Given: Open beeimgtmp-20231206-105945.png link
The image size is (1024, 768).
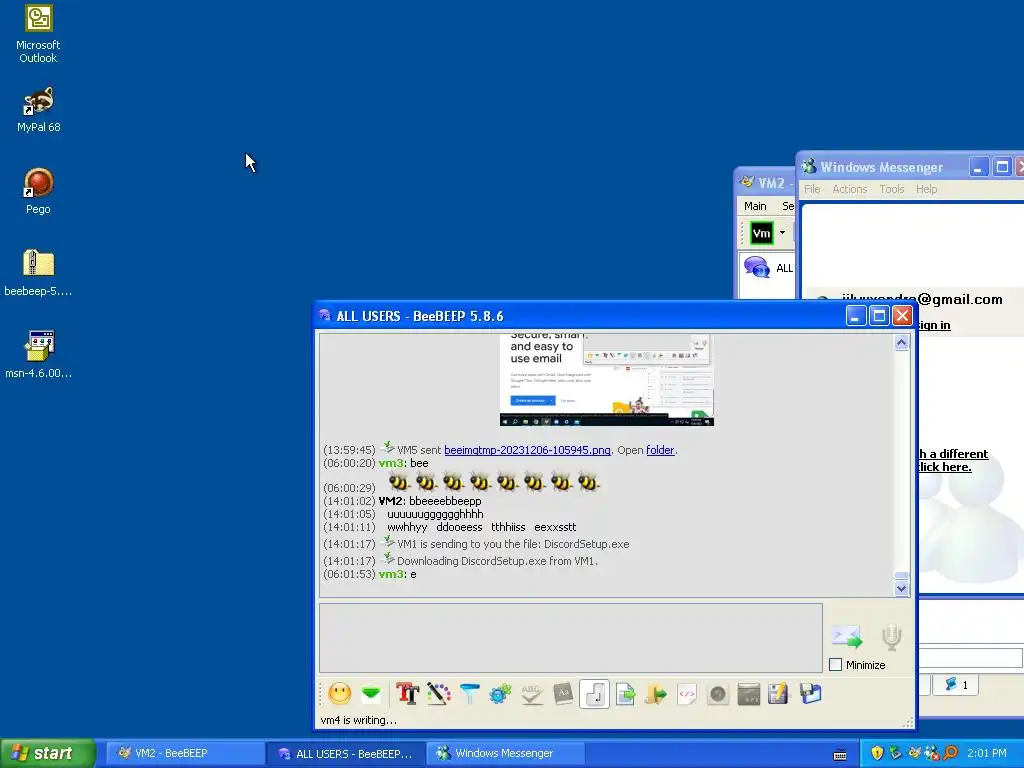Looking at the screenshot, I should coord(527,450).
